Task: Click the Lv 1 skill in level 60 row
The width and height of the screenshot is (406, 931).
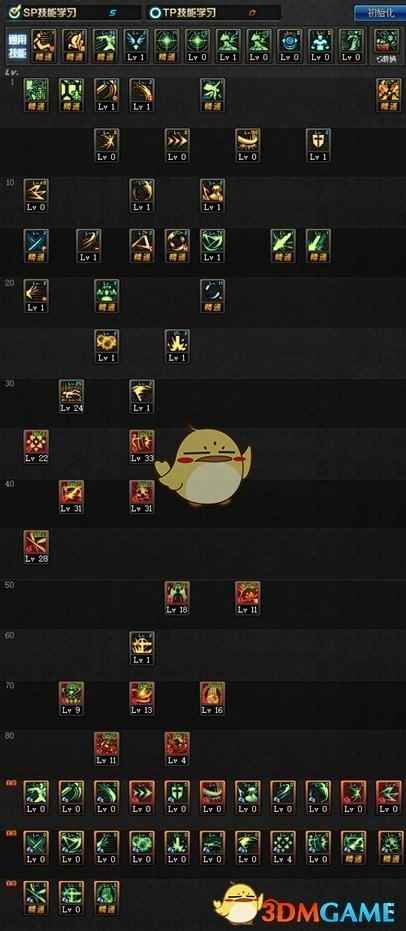Action: (x=142, y=648)
